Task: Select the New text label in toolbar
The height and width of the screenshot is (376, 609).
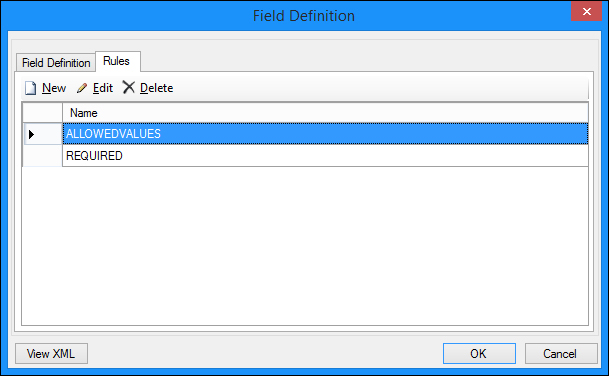Action: 54,88
